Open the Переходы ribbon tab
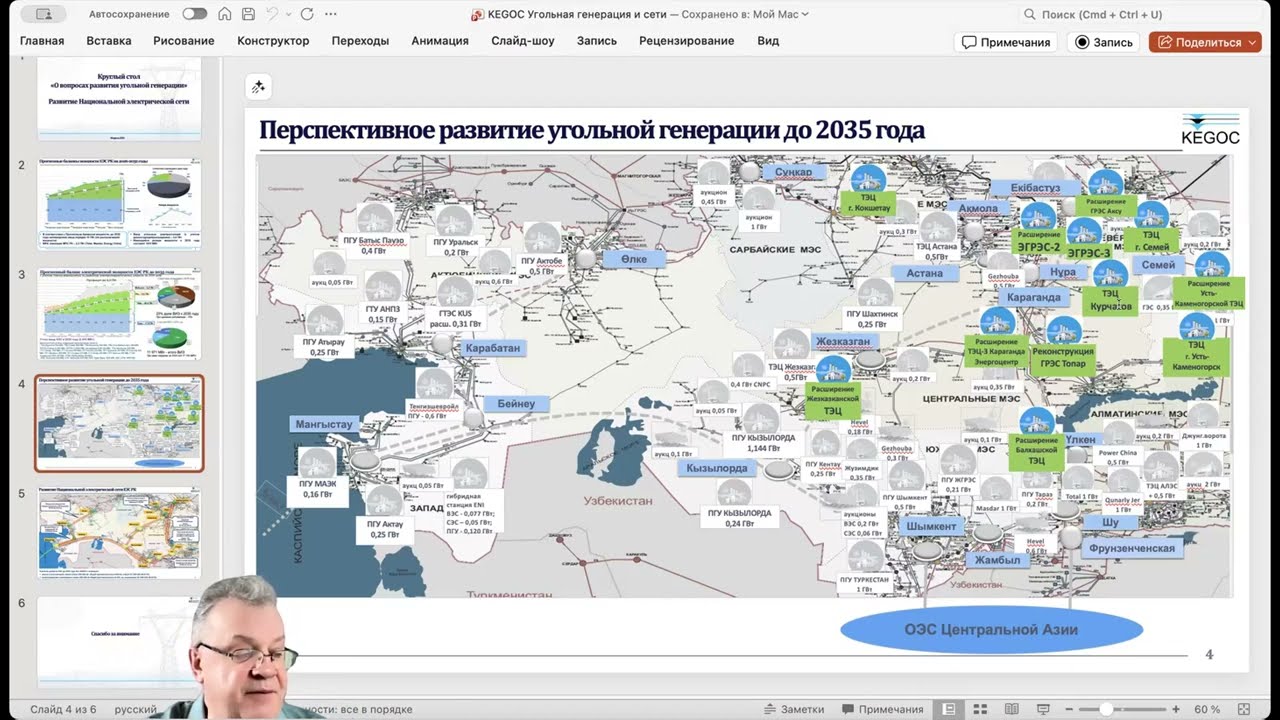This screenshot has width=1280, height=720. point(360,41)
